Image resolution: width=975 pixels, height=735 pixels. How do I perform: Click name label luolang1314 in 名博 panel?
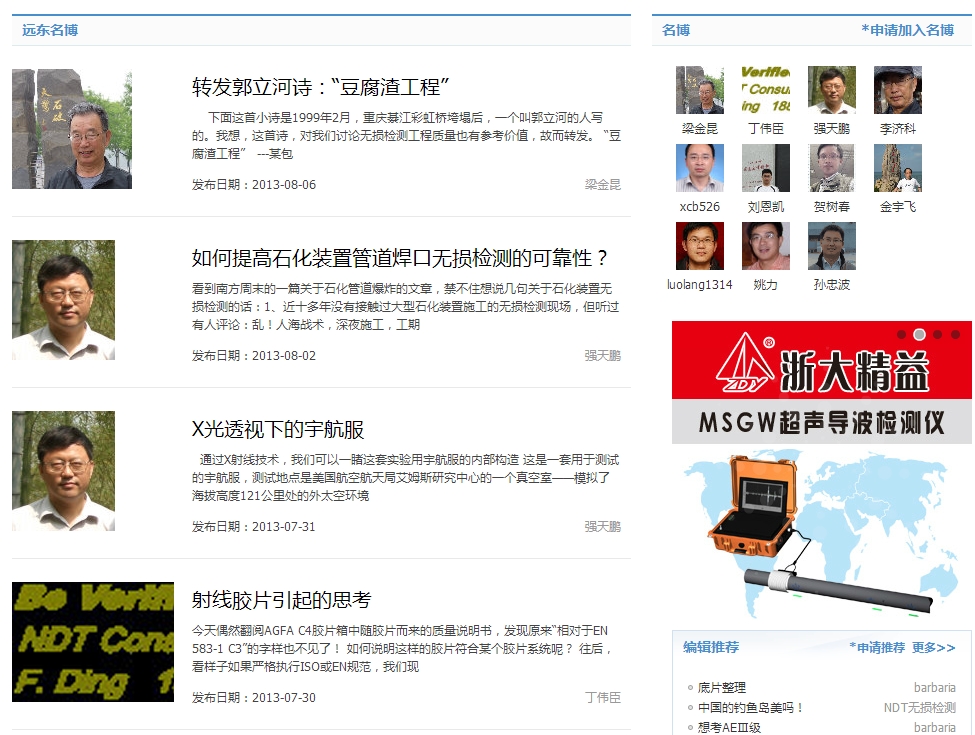tap(700, 285)
